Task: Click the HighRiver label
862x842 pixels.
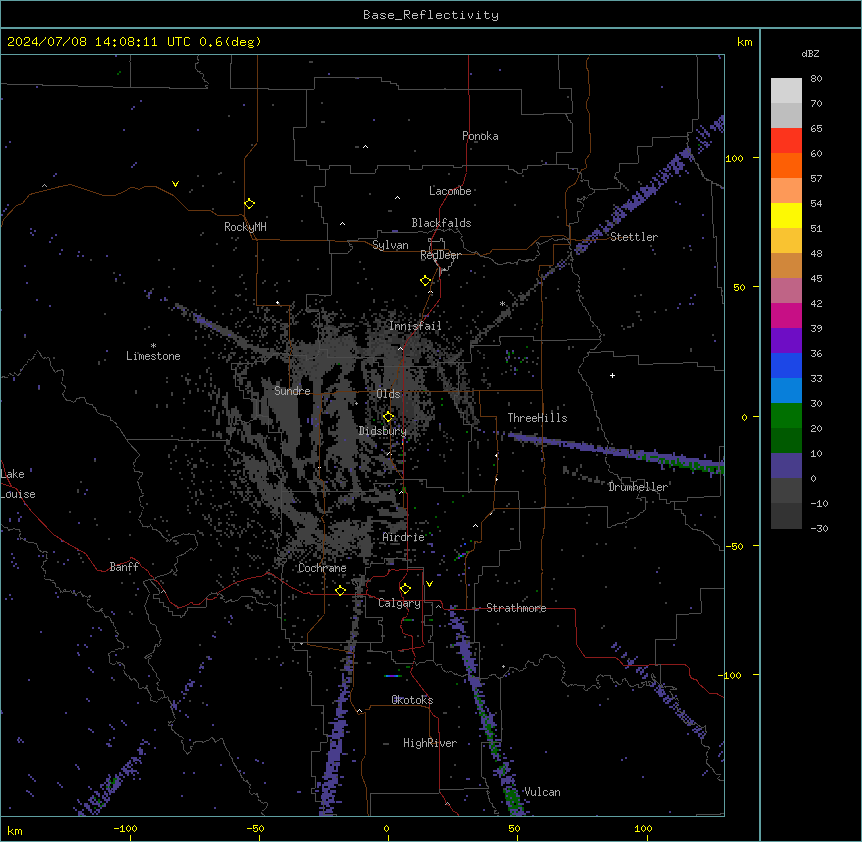Action: [430, 743]
